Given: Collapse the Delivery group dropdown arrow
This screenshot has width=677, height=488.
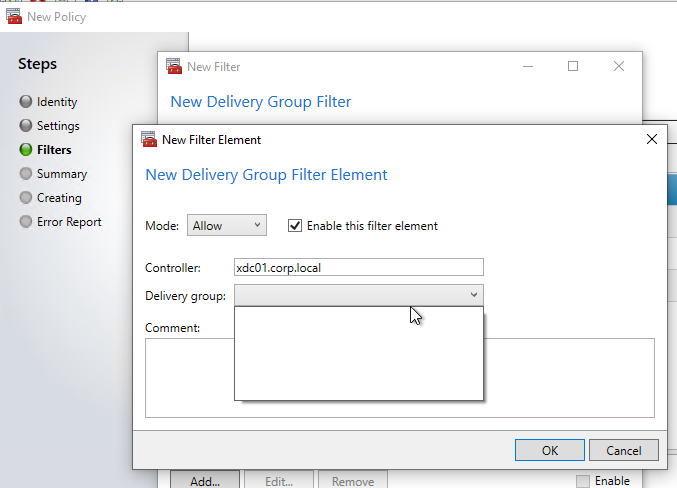Looking at the screenshot, I should pos(474,295).
